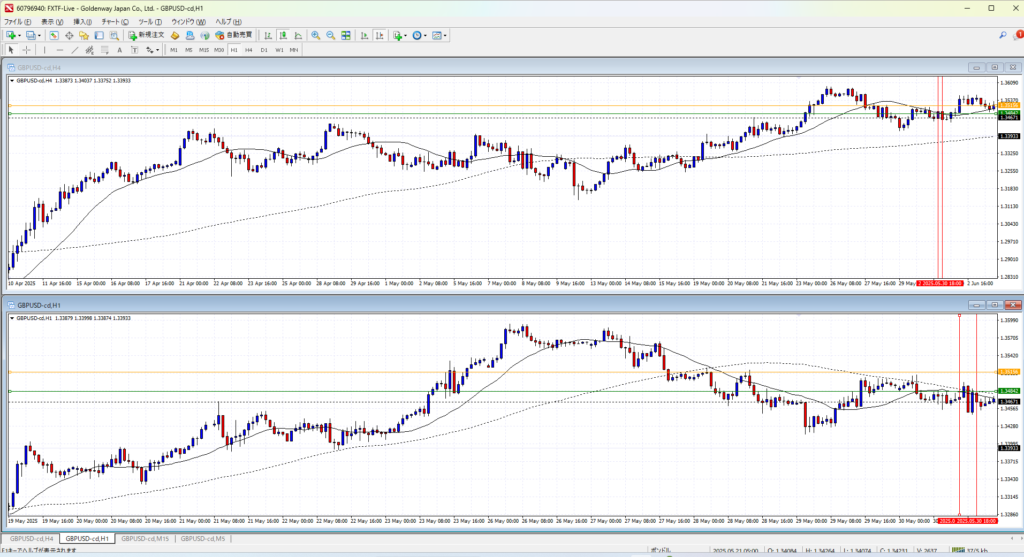Switch chart to candlestick display mode
This screenshot has height=557, width=1024.
281,35
